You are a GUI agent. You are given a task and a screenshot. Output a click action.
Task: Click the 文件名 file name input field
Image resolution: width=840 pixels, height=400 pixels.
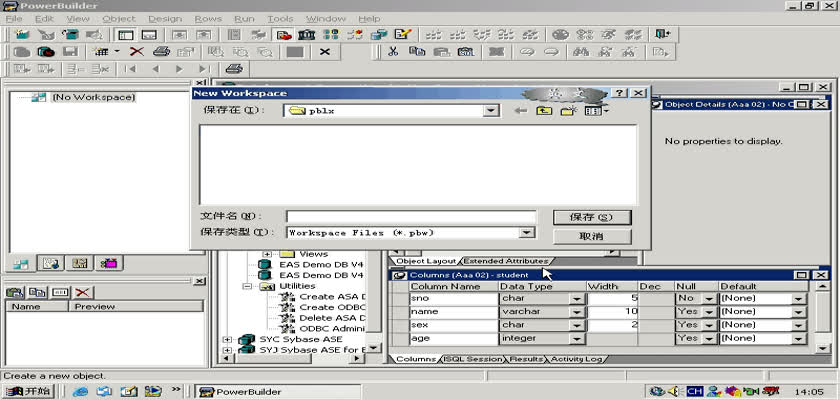pos(411,216)
